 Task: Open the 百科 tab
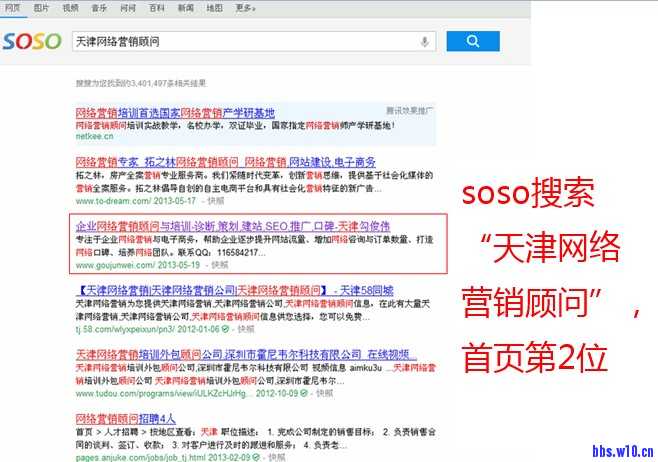tap(157, 7)
